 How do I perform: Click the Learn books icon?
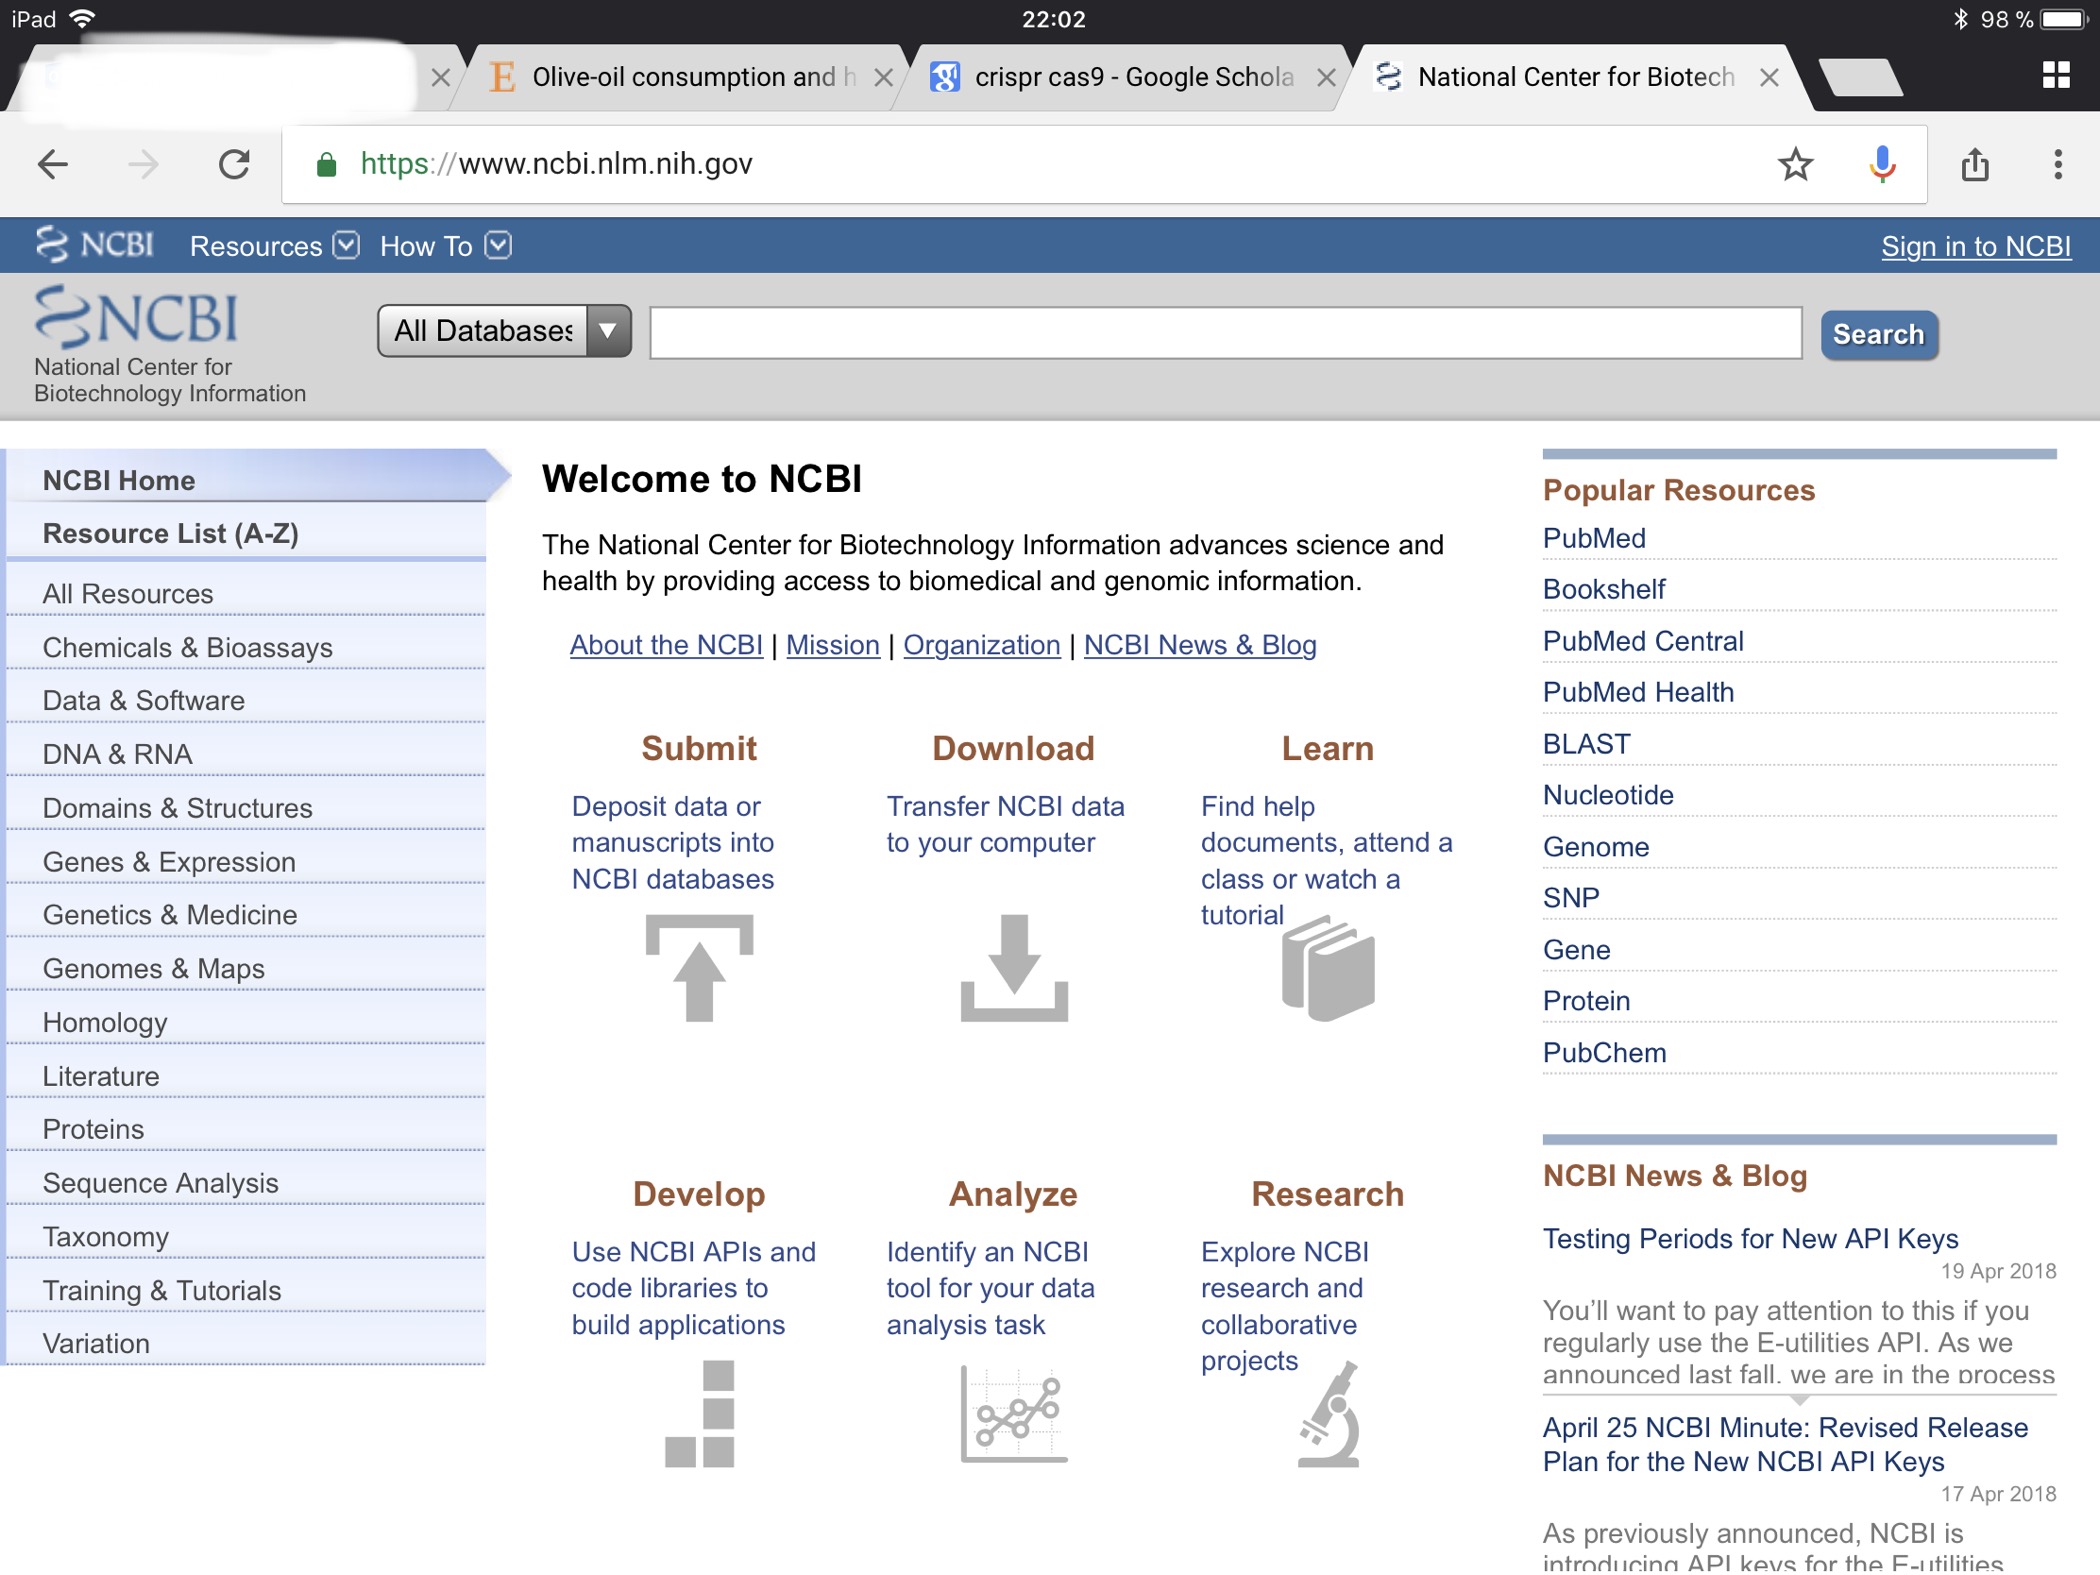(x=1328, y=968)
